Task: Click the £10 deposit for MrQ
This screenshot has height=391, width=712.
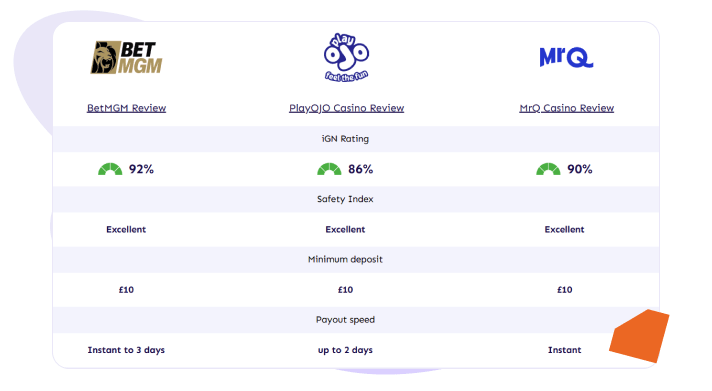Action: coord(564,290)
